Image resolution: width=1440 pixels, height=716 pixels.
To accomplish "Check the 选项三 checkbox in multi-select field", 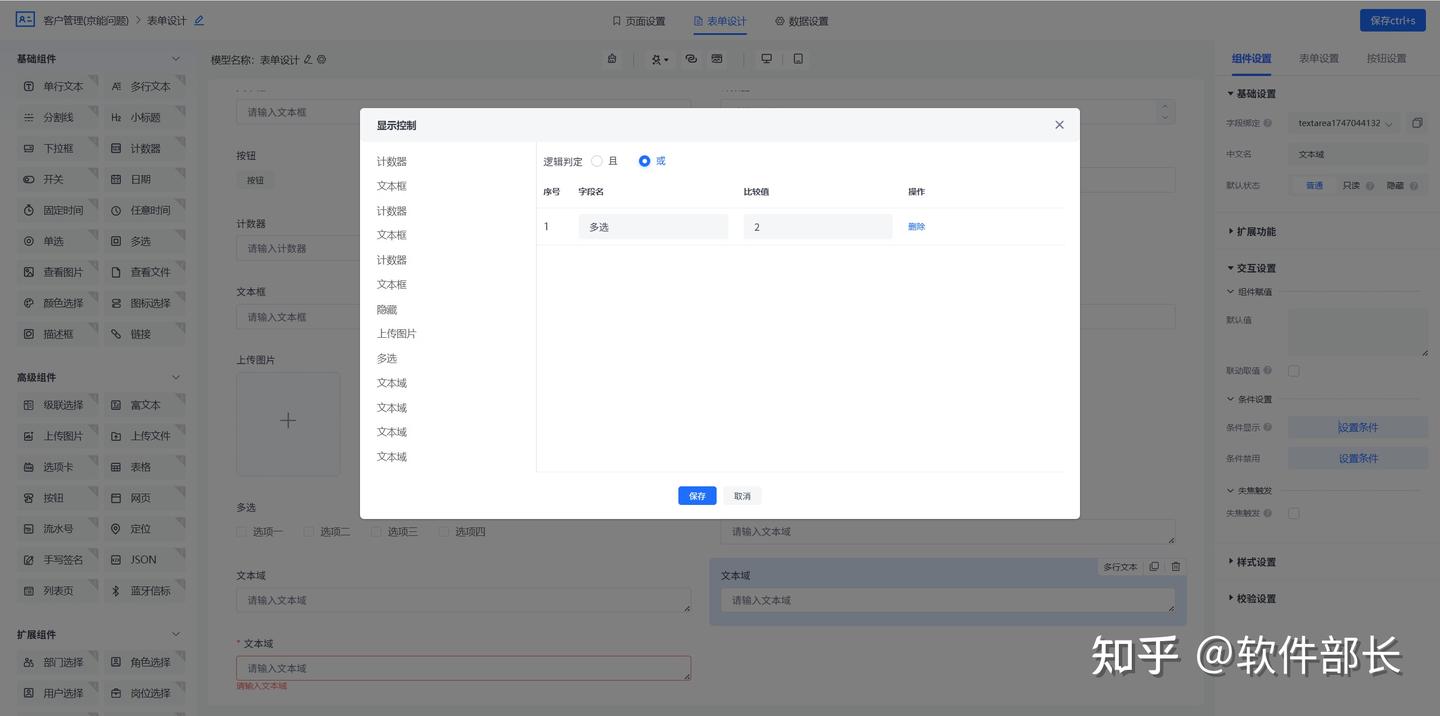I will (x=376, y=531).
